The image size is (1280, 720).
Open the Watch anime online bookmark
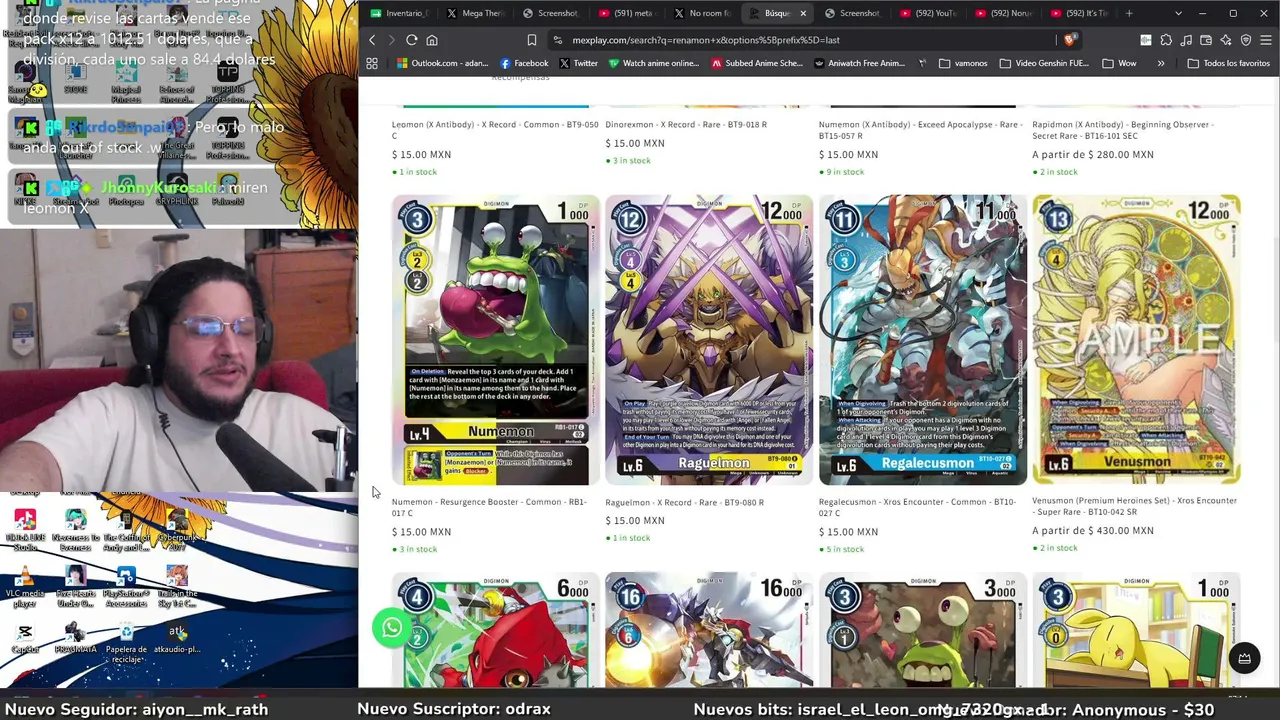pyautogui.click(x=654, y=63)
